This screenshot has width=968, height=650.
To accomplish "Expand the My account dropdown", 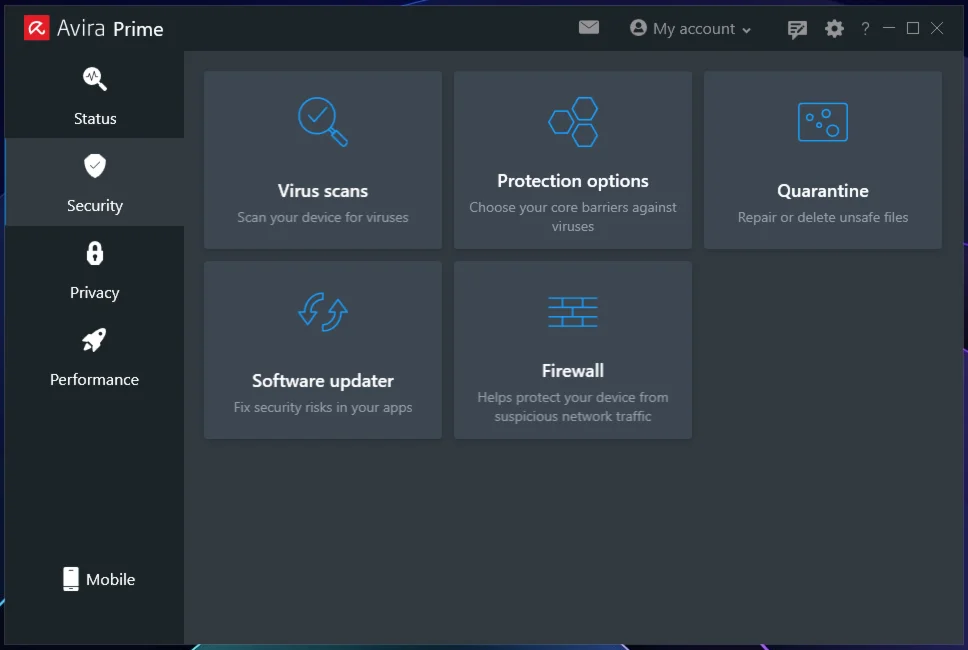I will click(x=691, y=29).
